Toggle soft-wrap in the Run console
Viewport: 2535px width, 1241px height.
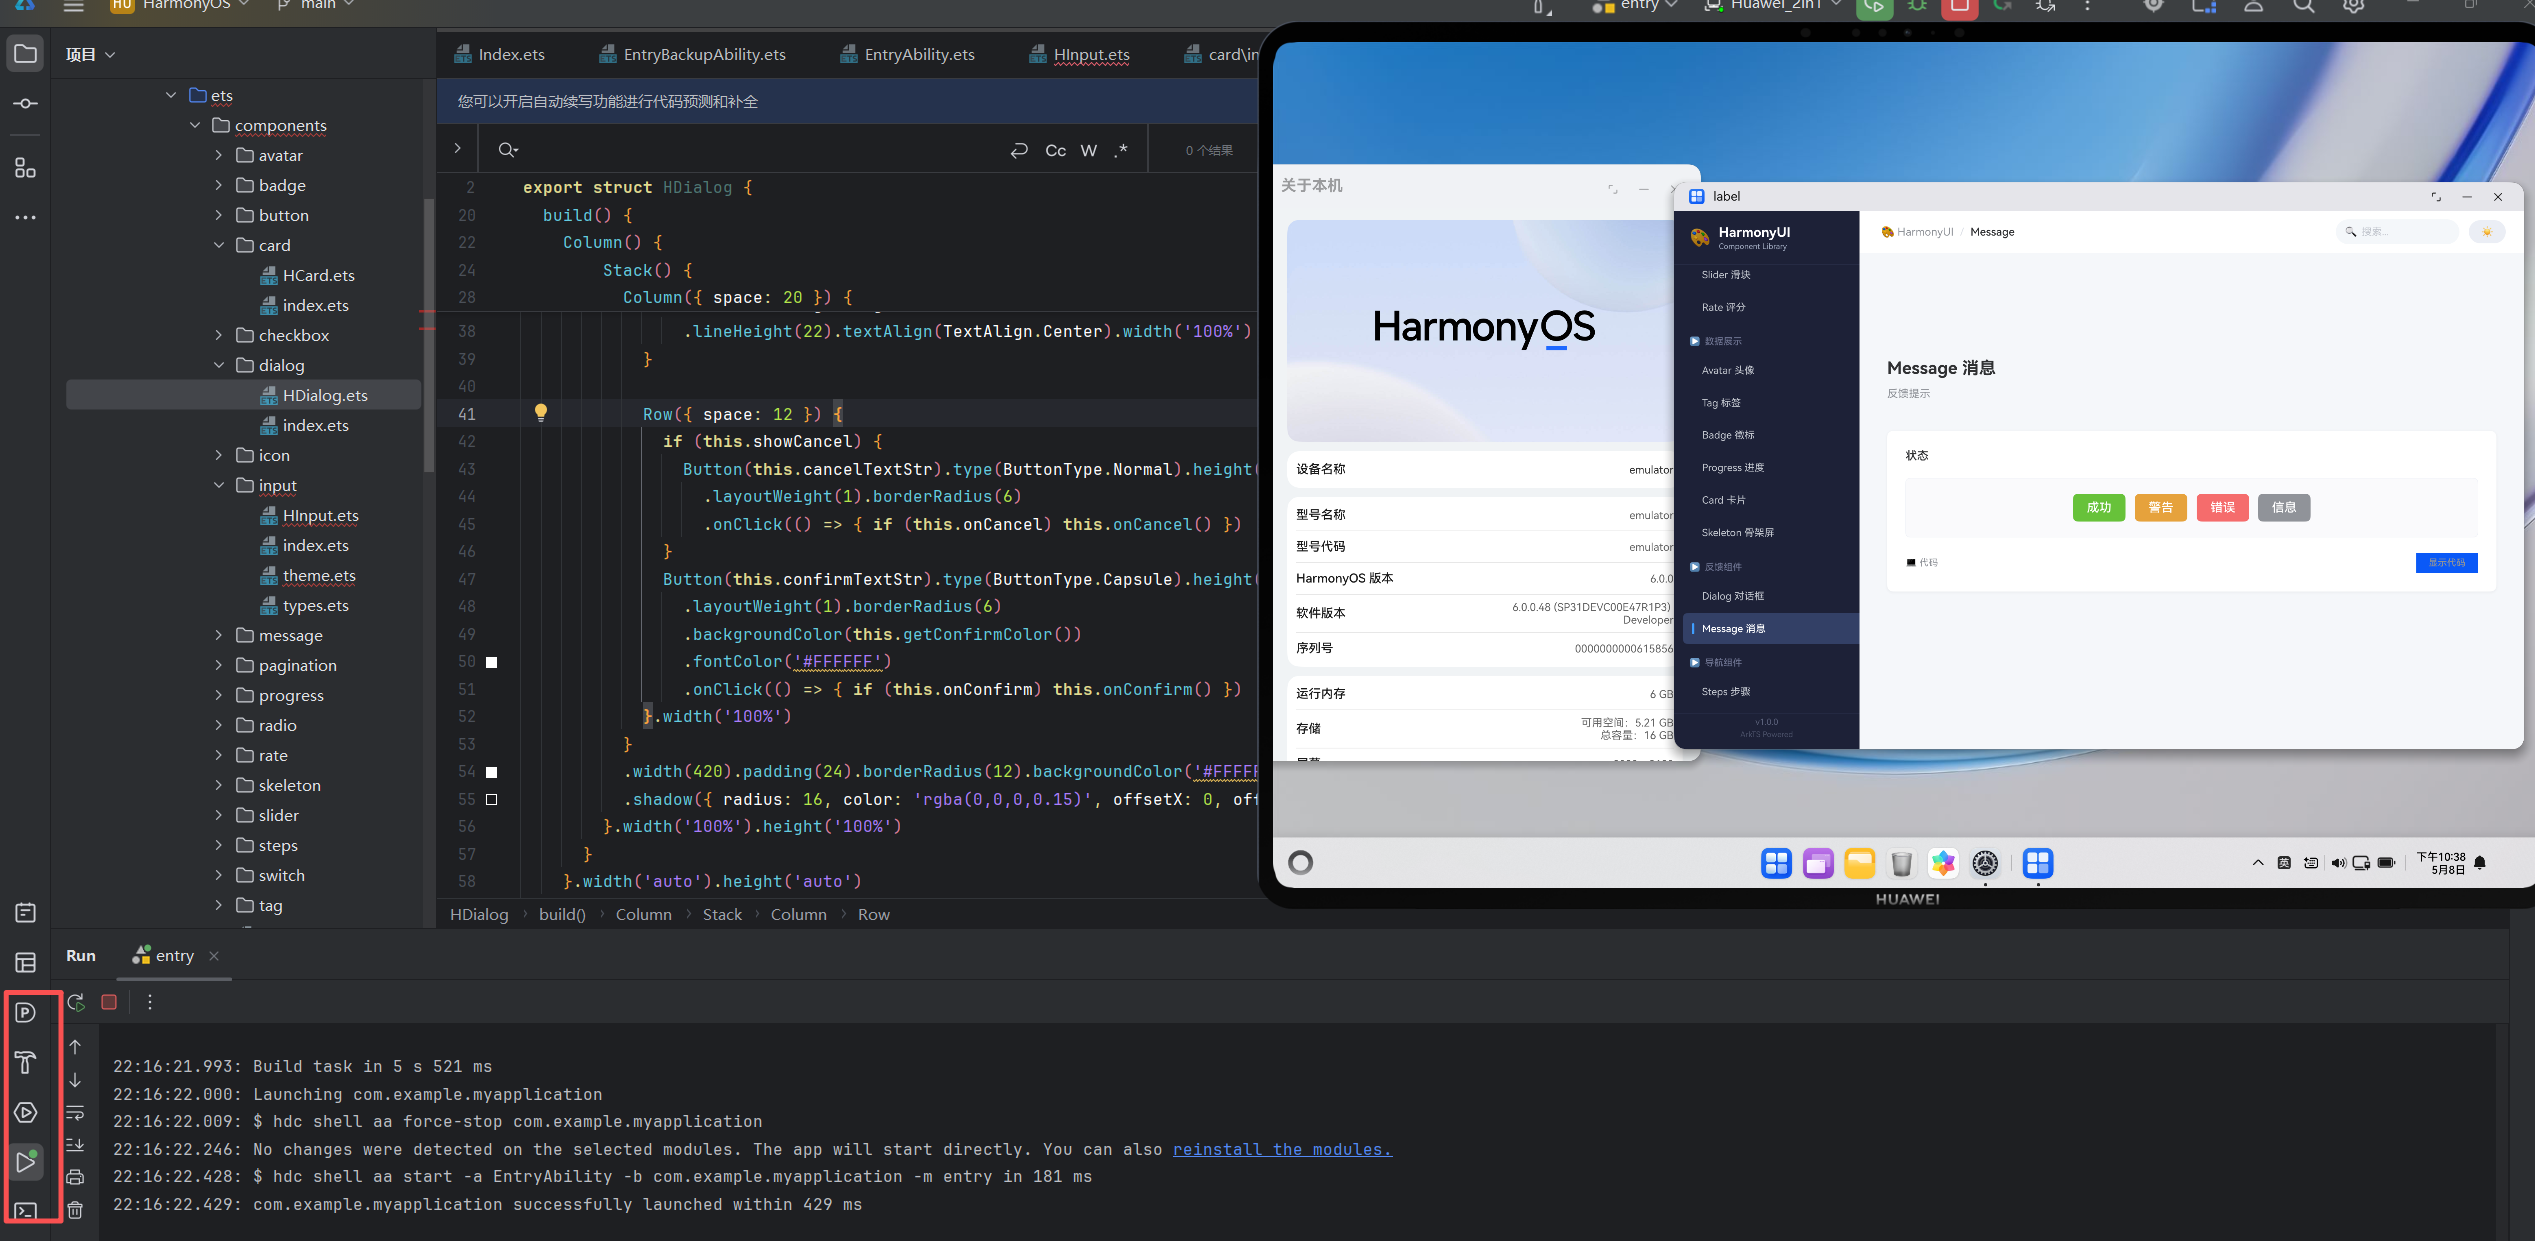(75, 1113)
